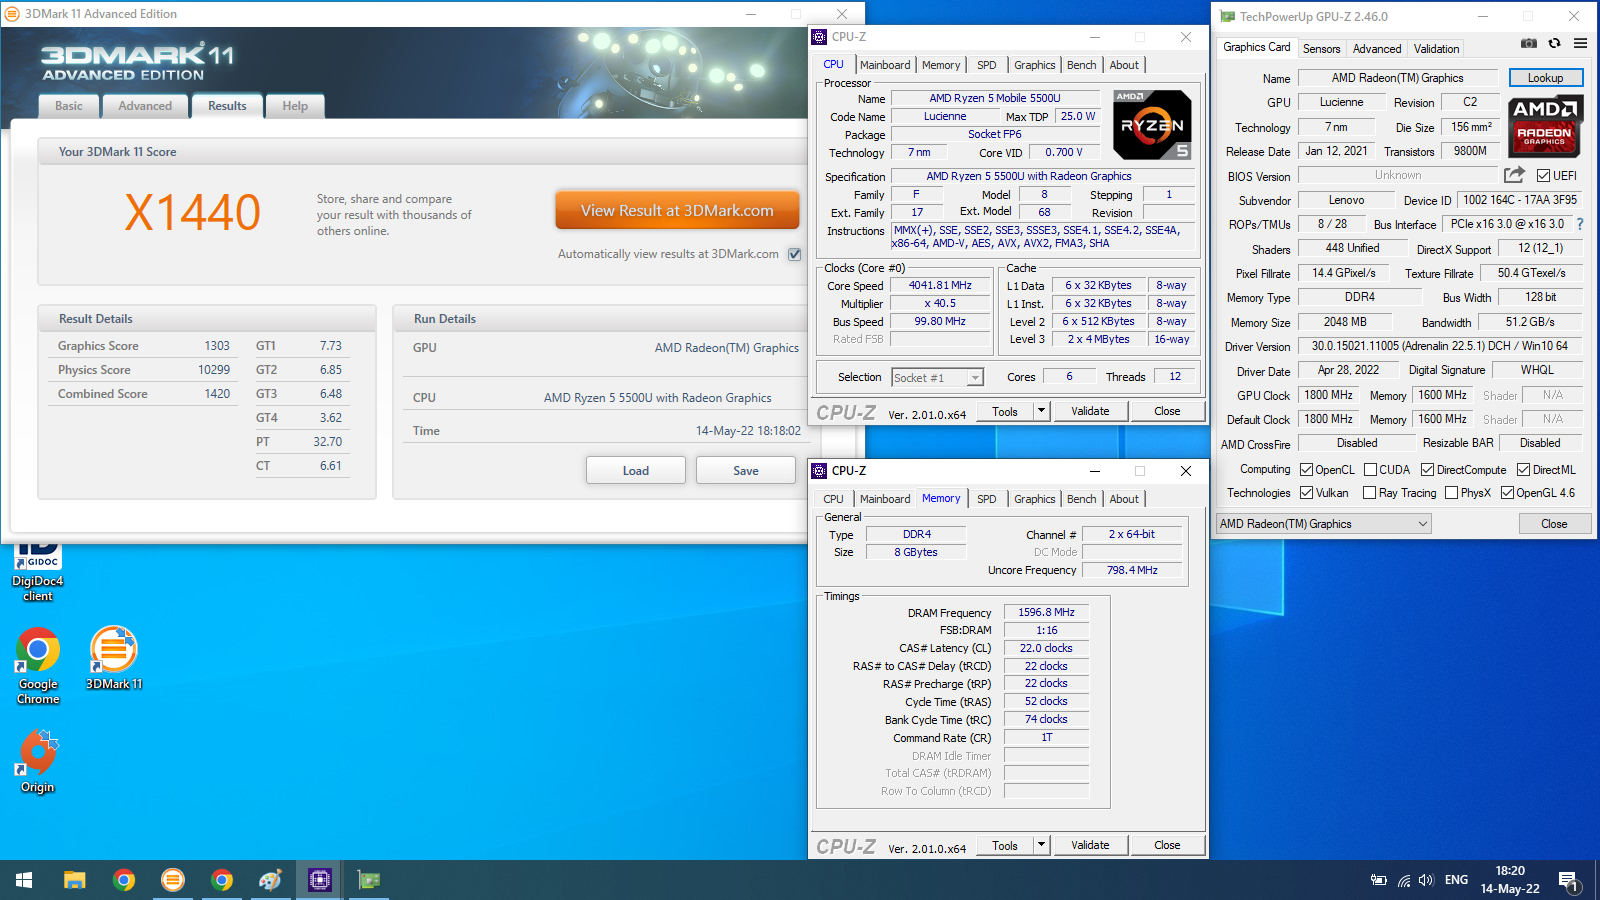Open DigiDoc4 client desktop icon
The height and width of the screenshot is (900, 1600).
[38, 572]
